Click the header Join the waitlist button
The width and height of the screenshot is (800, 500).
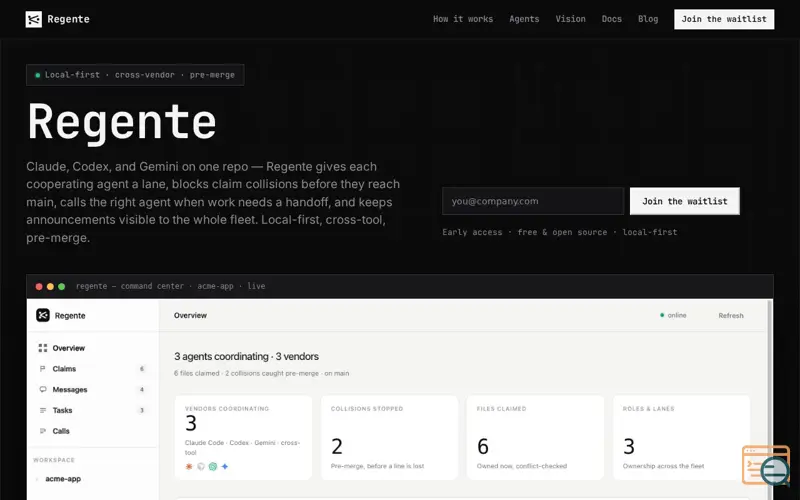tap(724, 19)
